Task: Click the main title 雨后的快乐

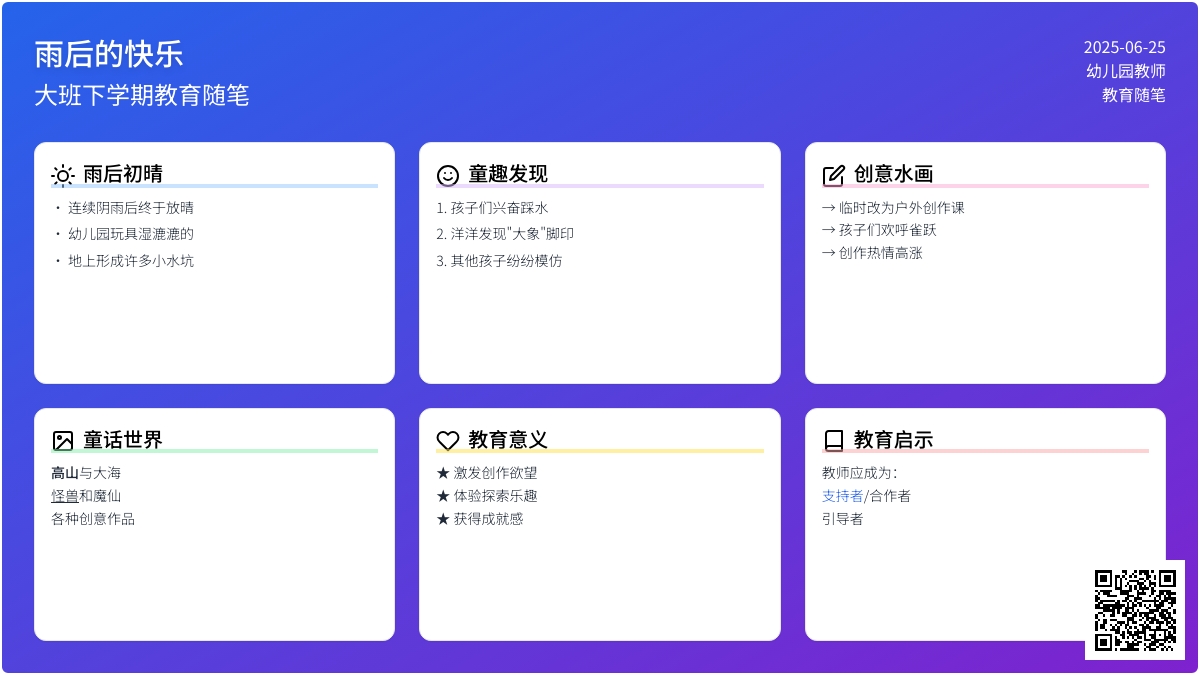Action: [x=109, y=54]
